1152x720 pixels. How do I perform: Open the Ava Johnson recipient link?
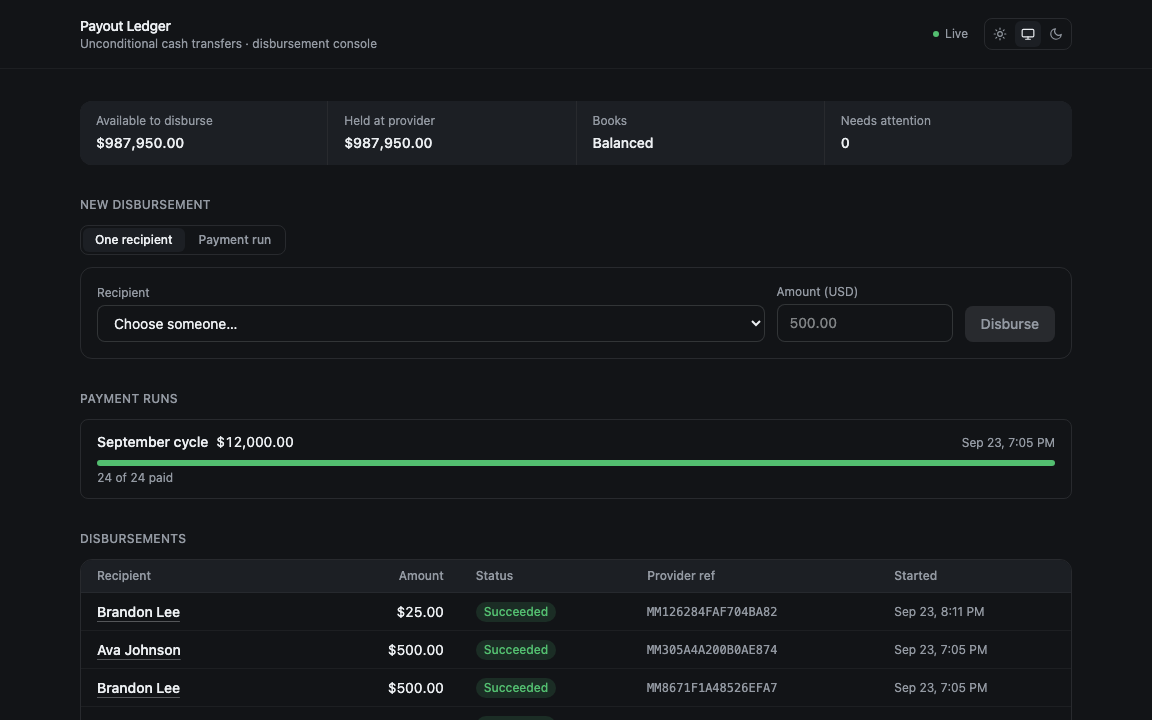pyautogui.click(x=139, y=650)
